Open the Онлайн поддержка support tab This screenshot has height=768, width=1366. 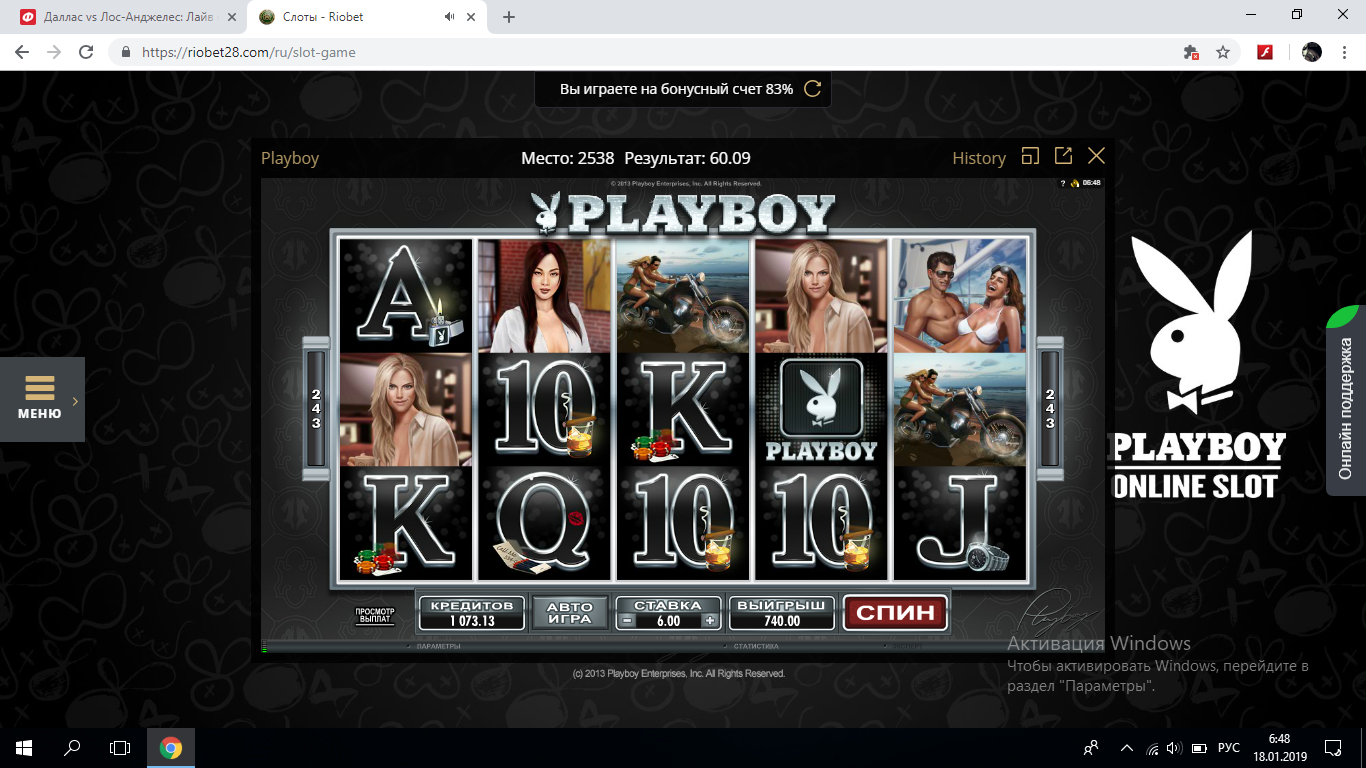coord(1346,400)
